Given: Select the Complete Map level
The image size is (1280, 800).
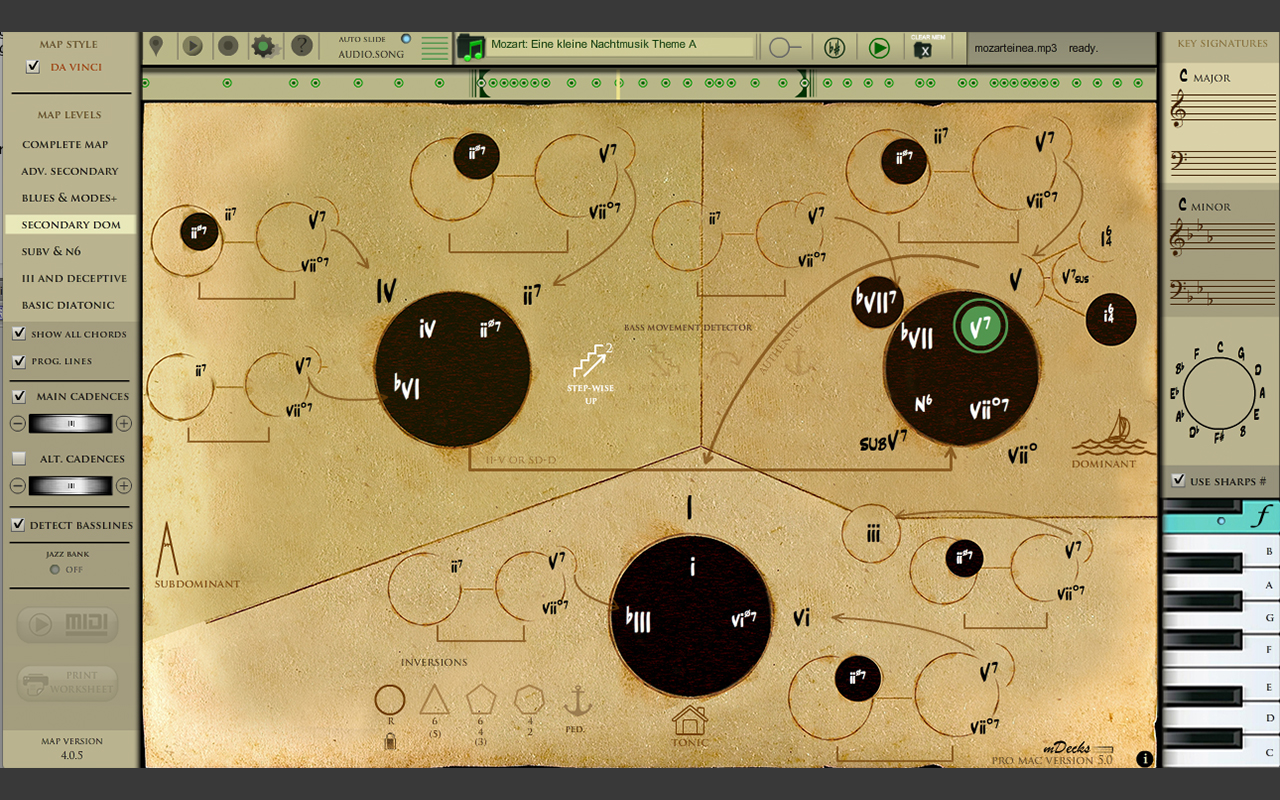Looking at the screenshot, I should point(66,144).
